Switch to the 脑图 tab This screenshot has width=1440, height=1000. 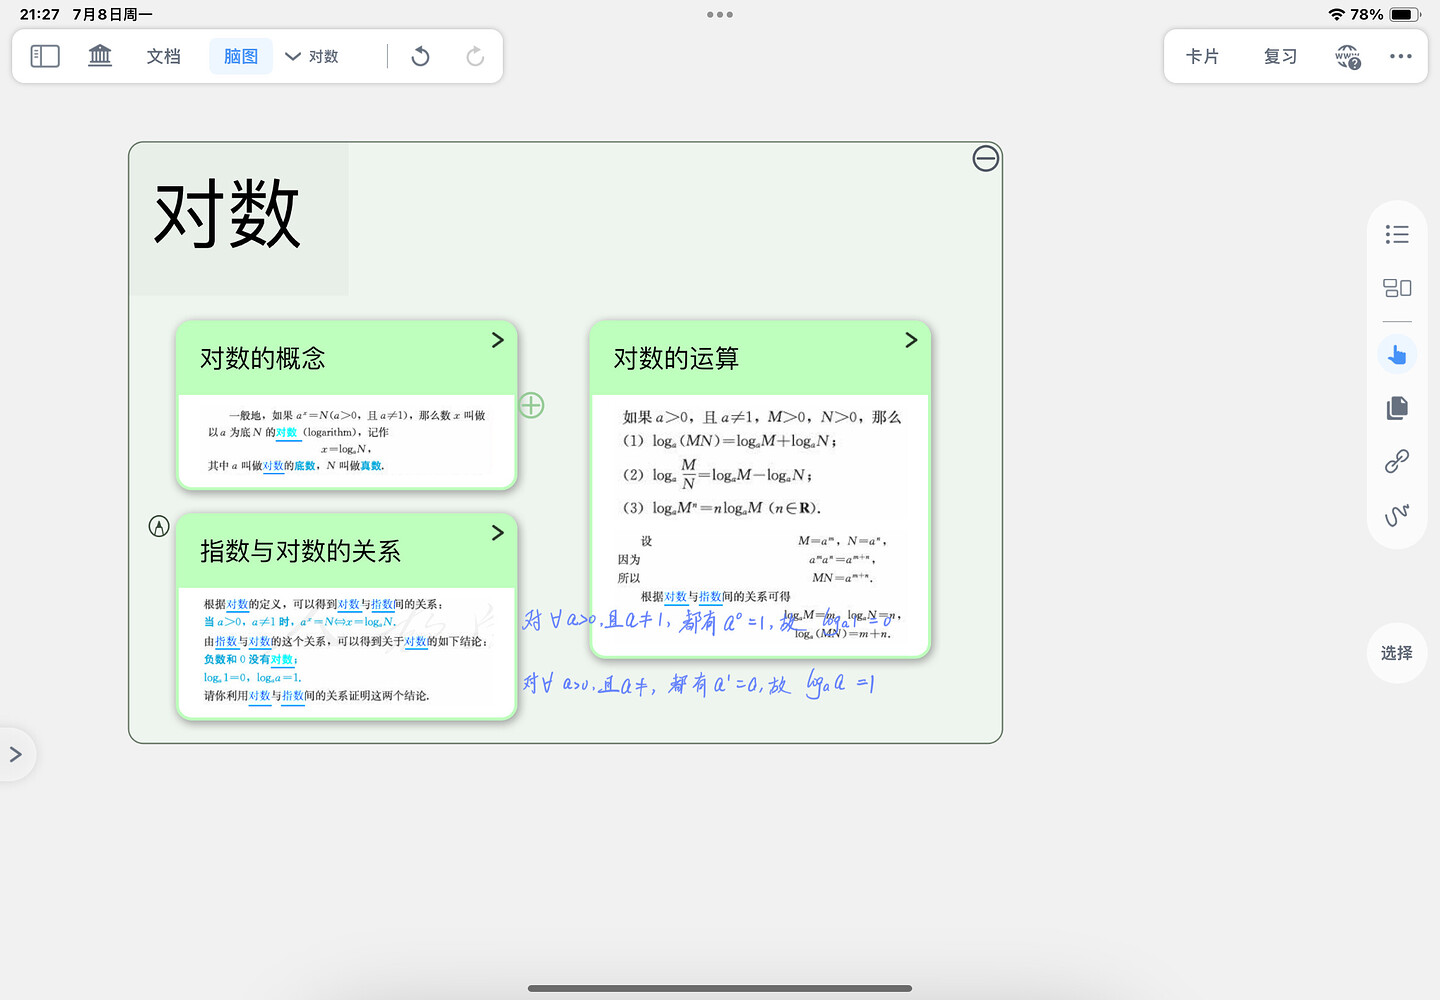coord(241,56)
